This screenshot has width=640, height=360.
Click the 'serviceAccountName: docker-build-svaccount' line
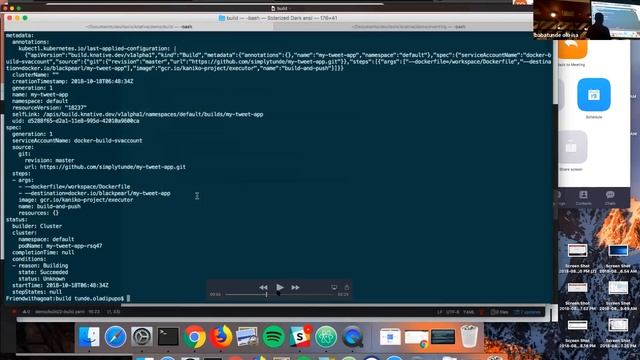coord(77,140)
